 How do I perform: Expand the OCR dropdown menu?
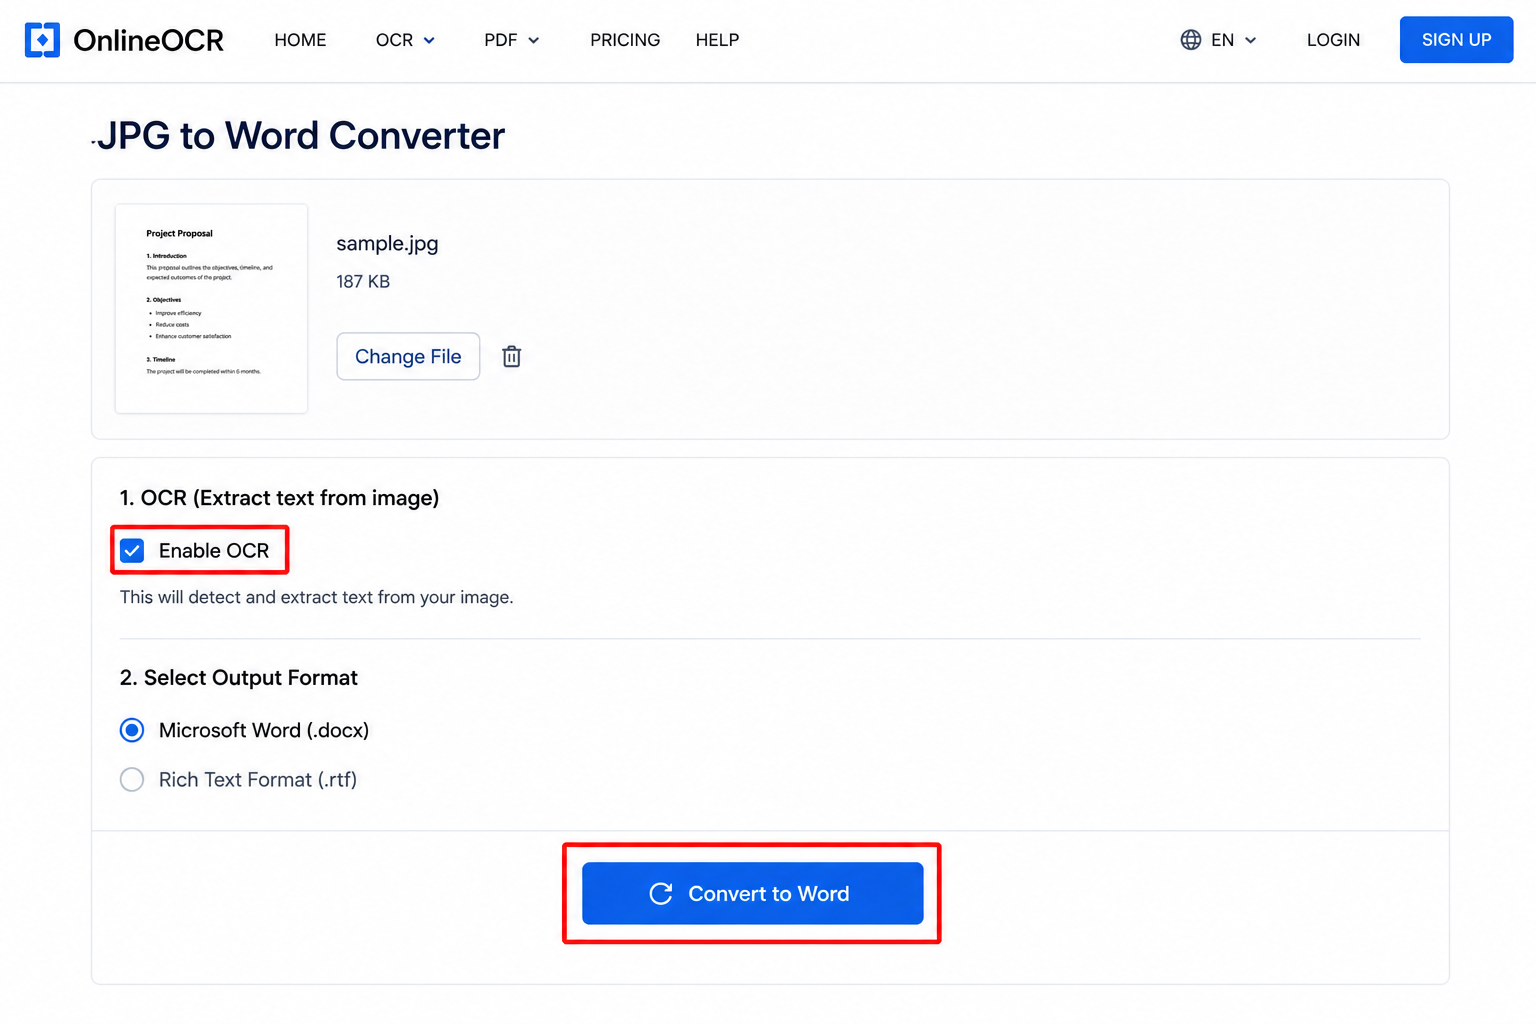(405, 40)
